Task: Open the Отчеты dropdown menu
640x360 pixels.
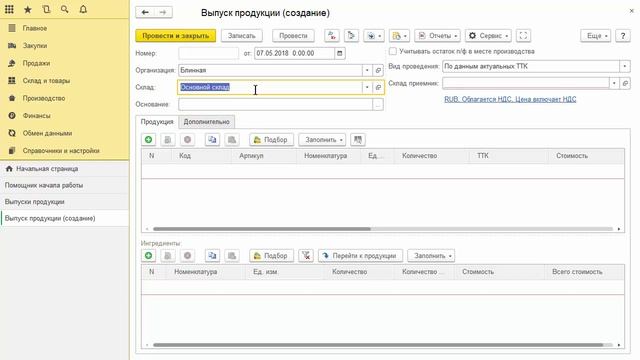Action: [x=438, y=36]
